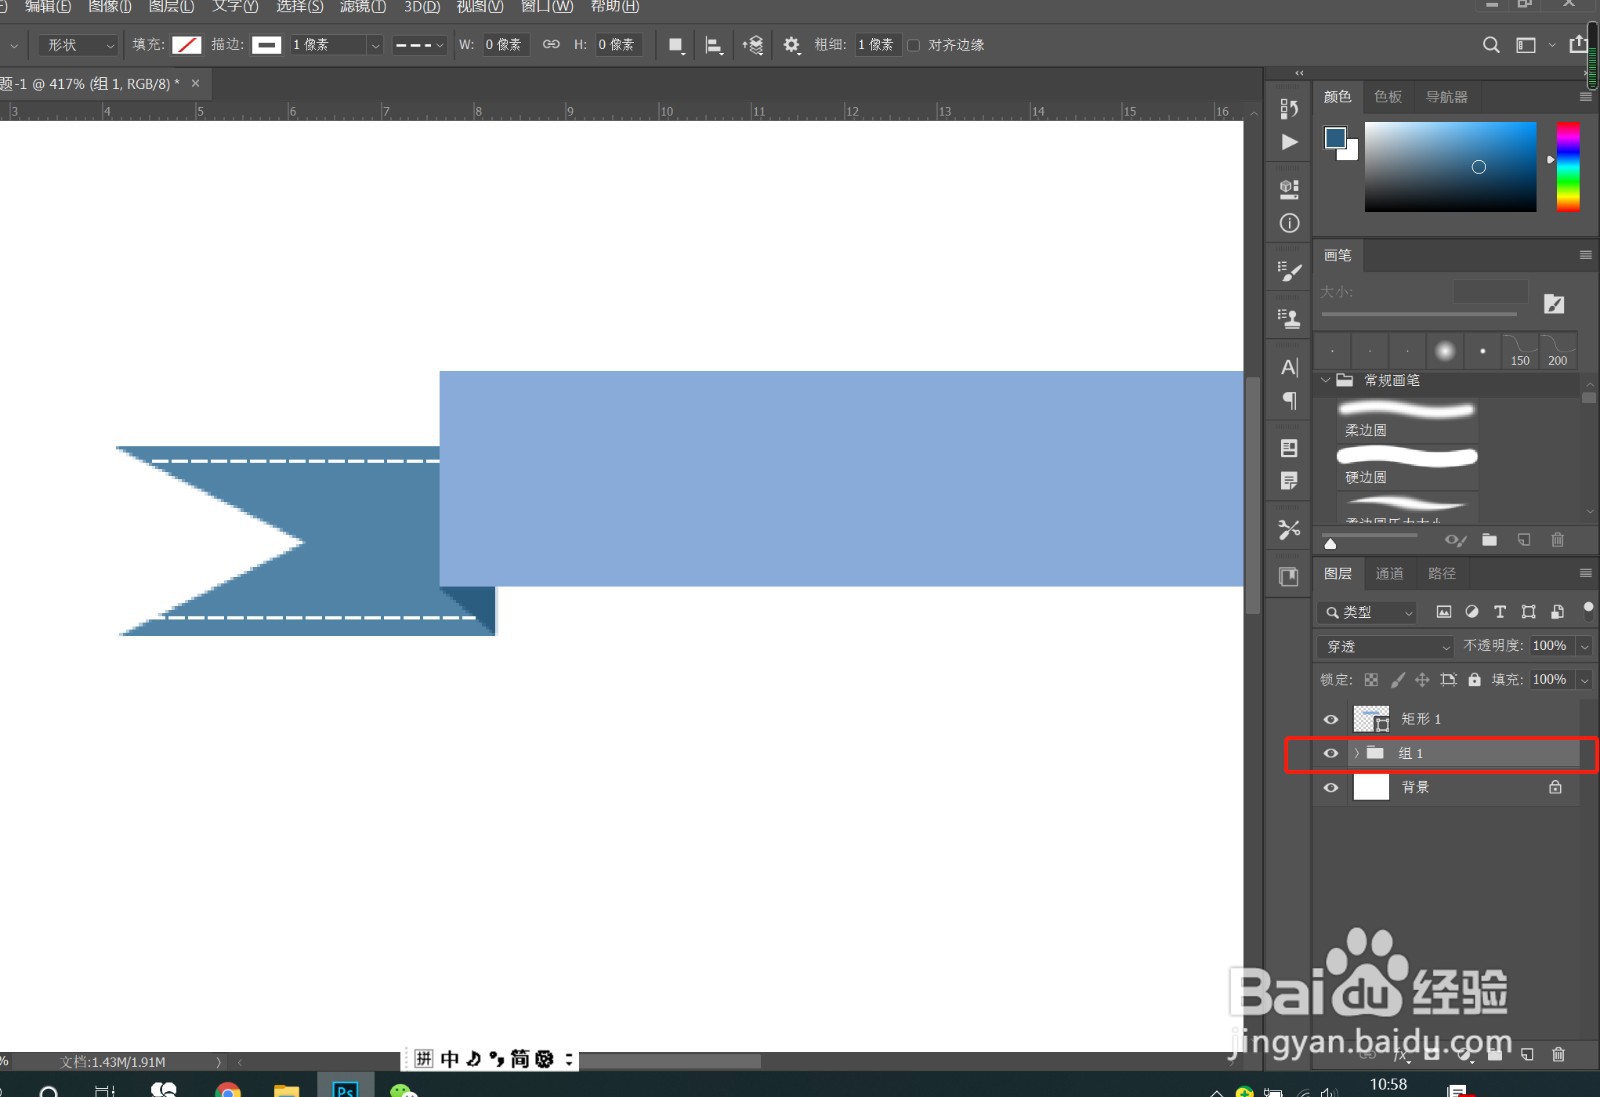
Task: Switch to the 导航器 tab
Action: (1447, 97)
